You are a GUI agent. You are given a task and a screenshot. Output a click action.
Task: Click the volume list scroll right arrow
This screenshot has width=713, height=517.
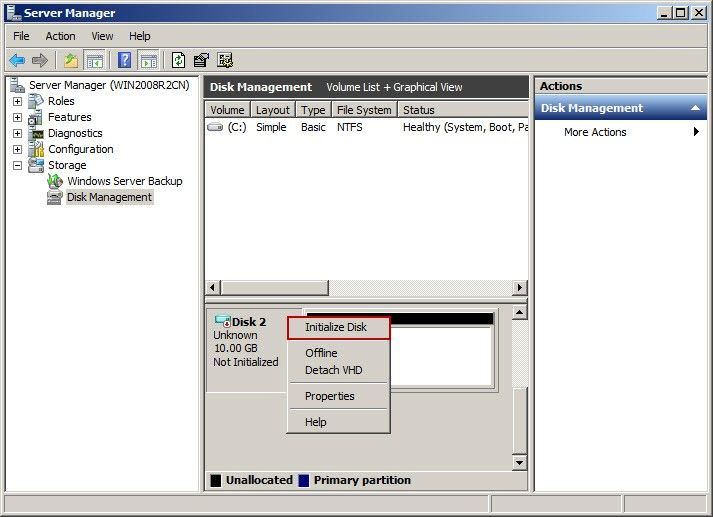click(x=520, y=288)
